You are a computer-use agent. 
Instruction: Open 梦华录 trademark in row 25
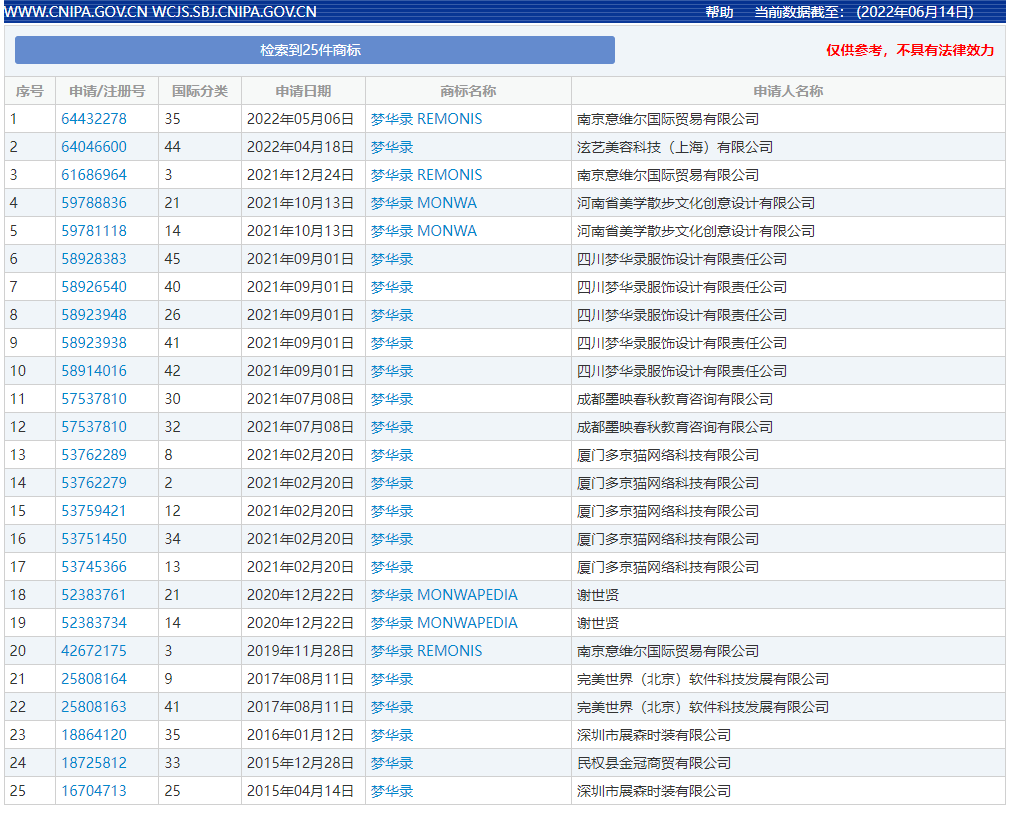(x=392, y=791)
